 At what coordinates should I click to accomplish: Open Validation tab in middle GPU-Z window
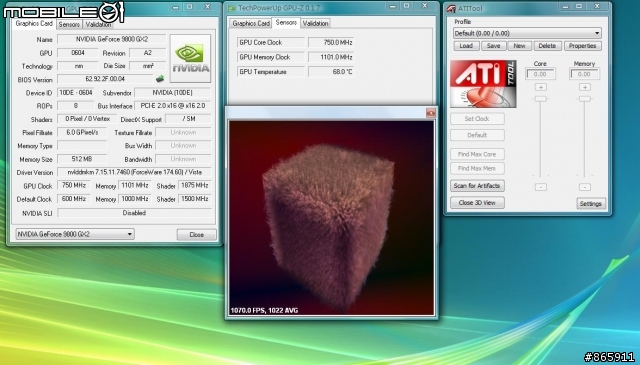(x=315, y=23)
